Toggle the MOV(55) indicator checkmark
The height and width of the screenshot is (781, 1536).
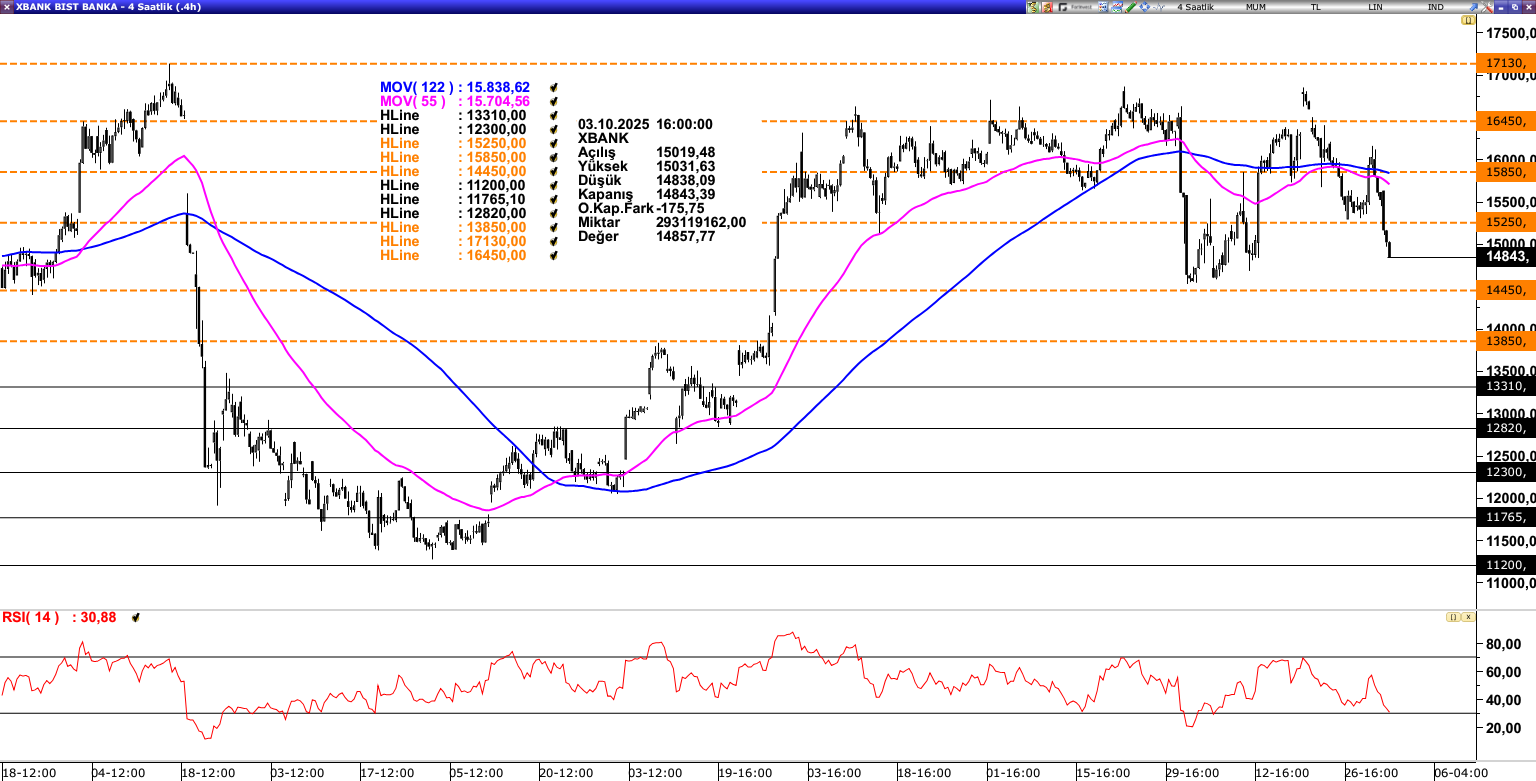[x=553, y=102]
